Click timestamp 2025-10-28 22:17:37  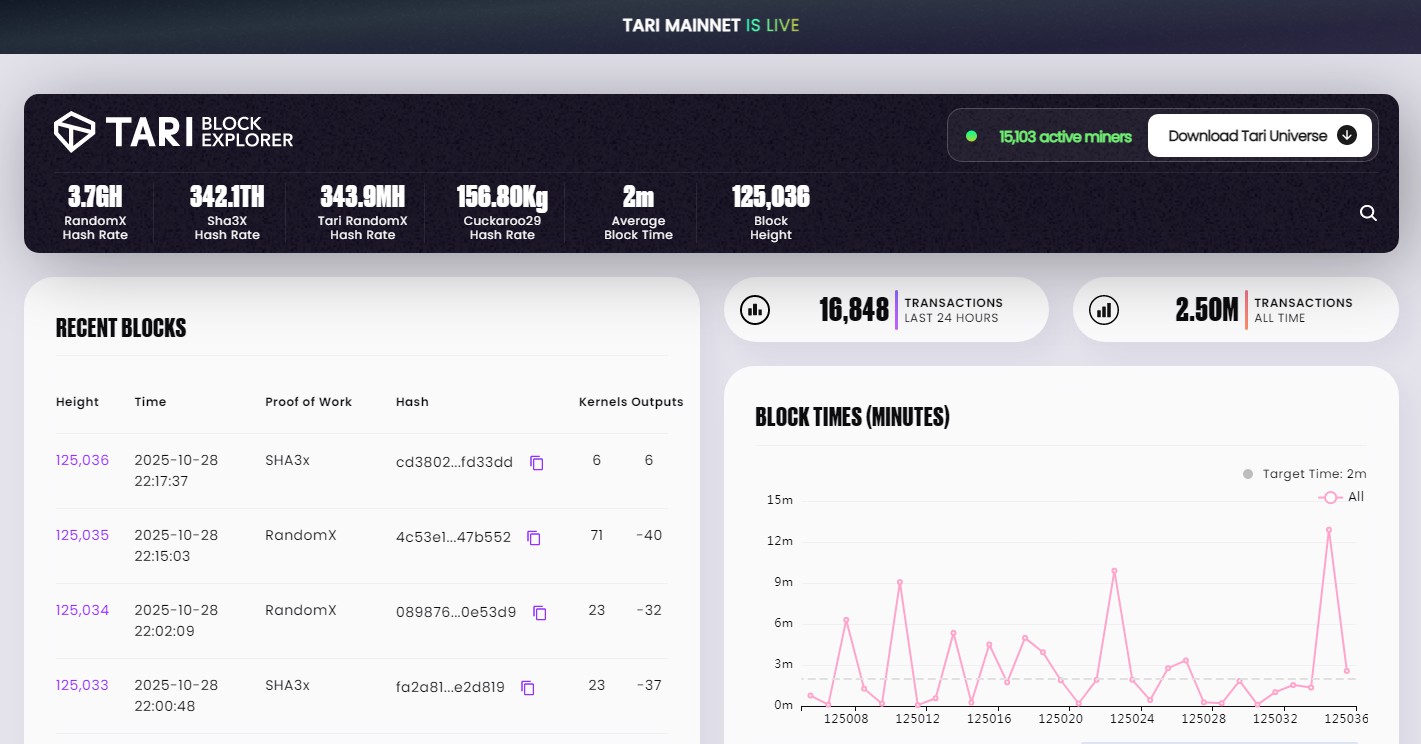coord(176,471)
